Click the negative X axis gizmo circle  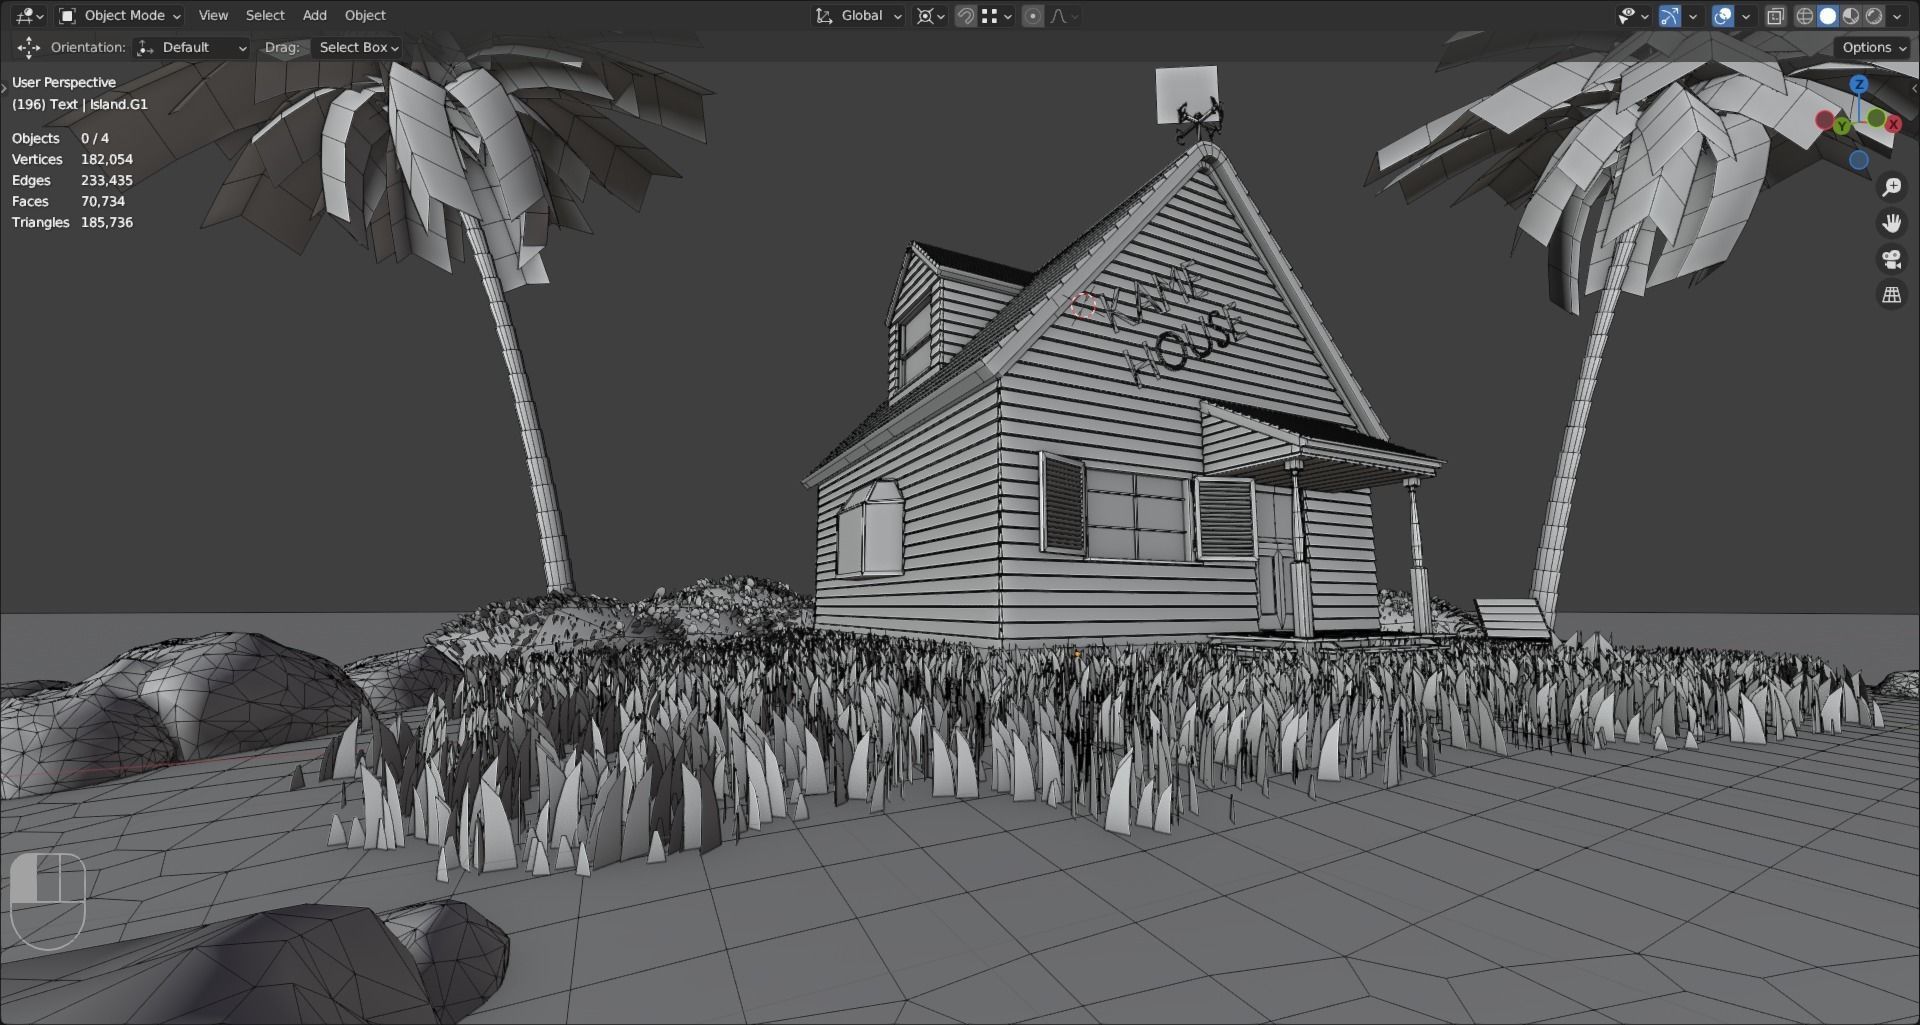1824,121
